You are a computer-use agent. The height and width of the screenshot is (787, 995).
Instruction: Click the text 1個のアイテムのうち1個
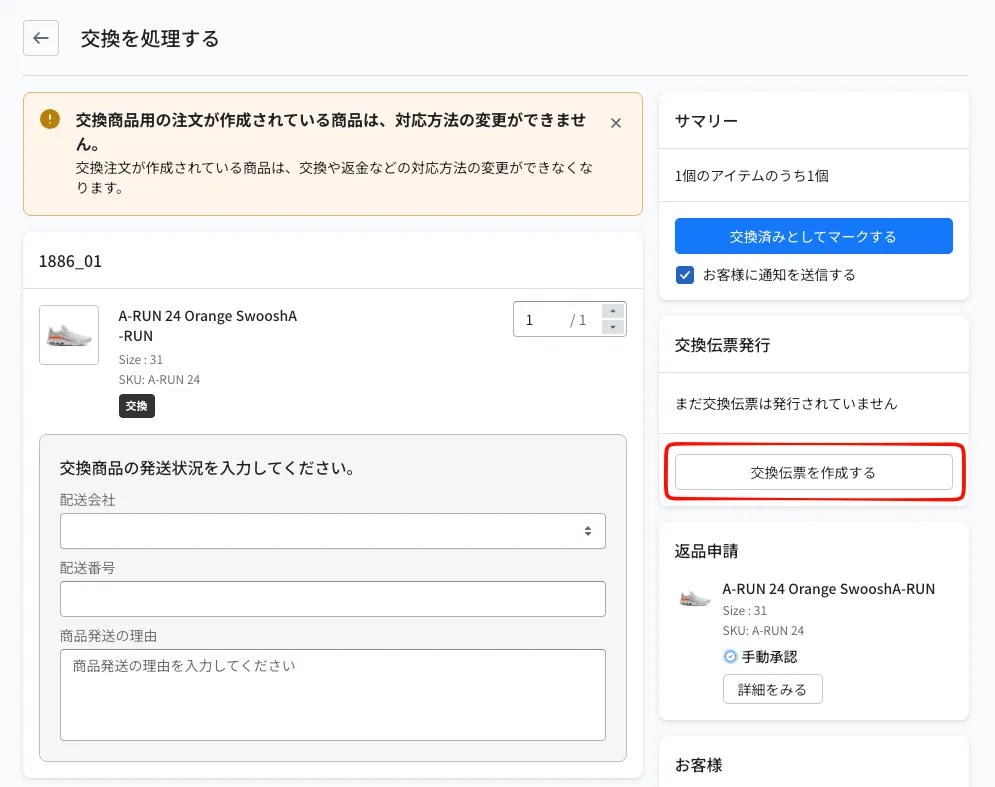coord(751,176)
